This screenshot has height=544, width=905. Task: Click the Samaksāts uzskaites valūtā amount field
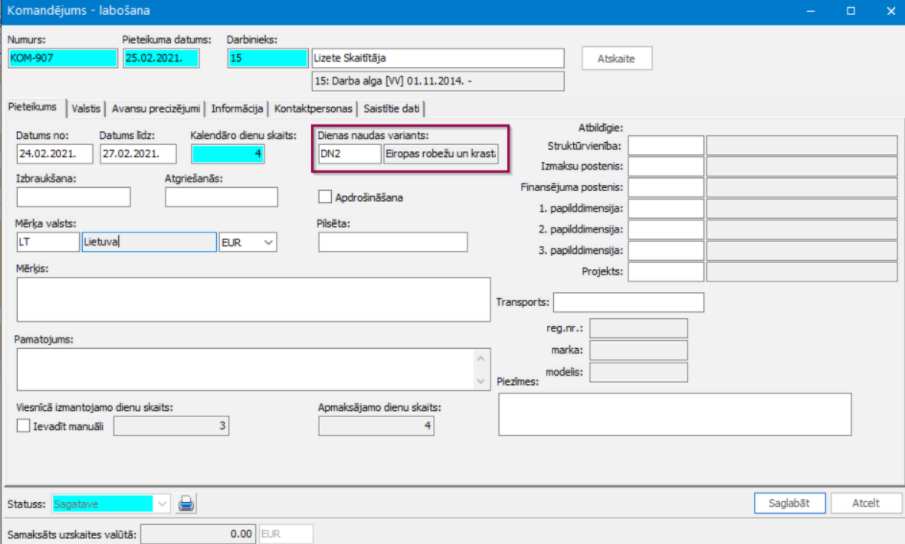[198, 534]
